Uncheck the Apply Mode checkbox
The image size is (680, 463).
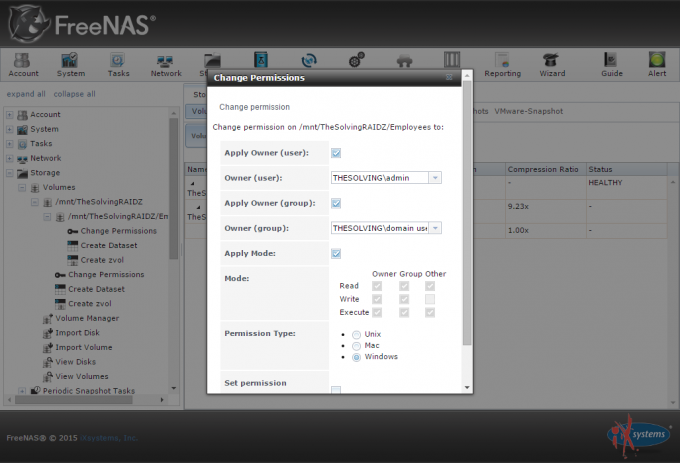pos(336,254)
